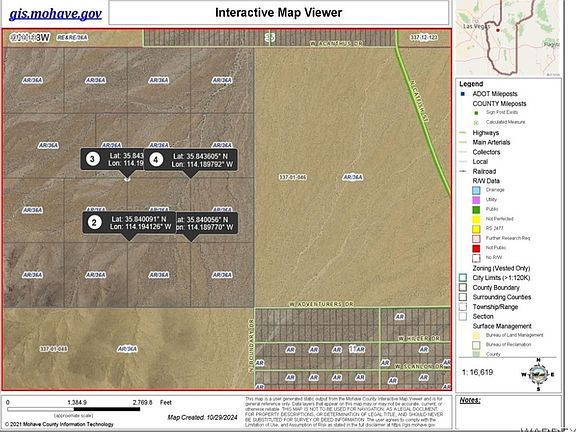576x432 pixels.
Task: Click the Railroad legend line symbol
Action: pos(463,171)
